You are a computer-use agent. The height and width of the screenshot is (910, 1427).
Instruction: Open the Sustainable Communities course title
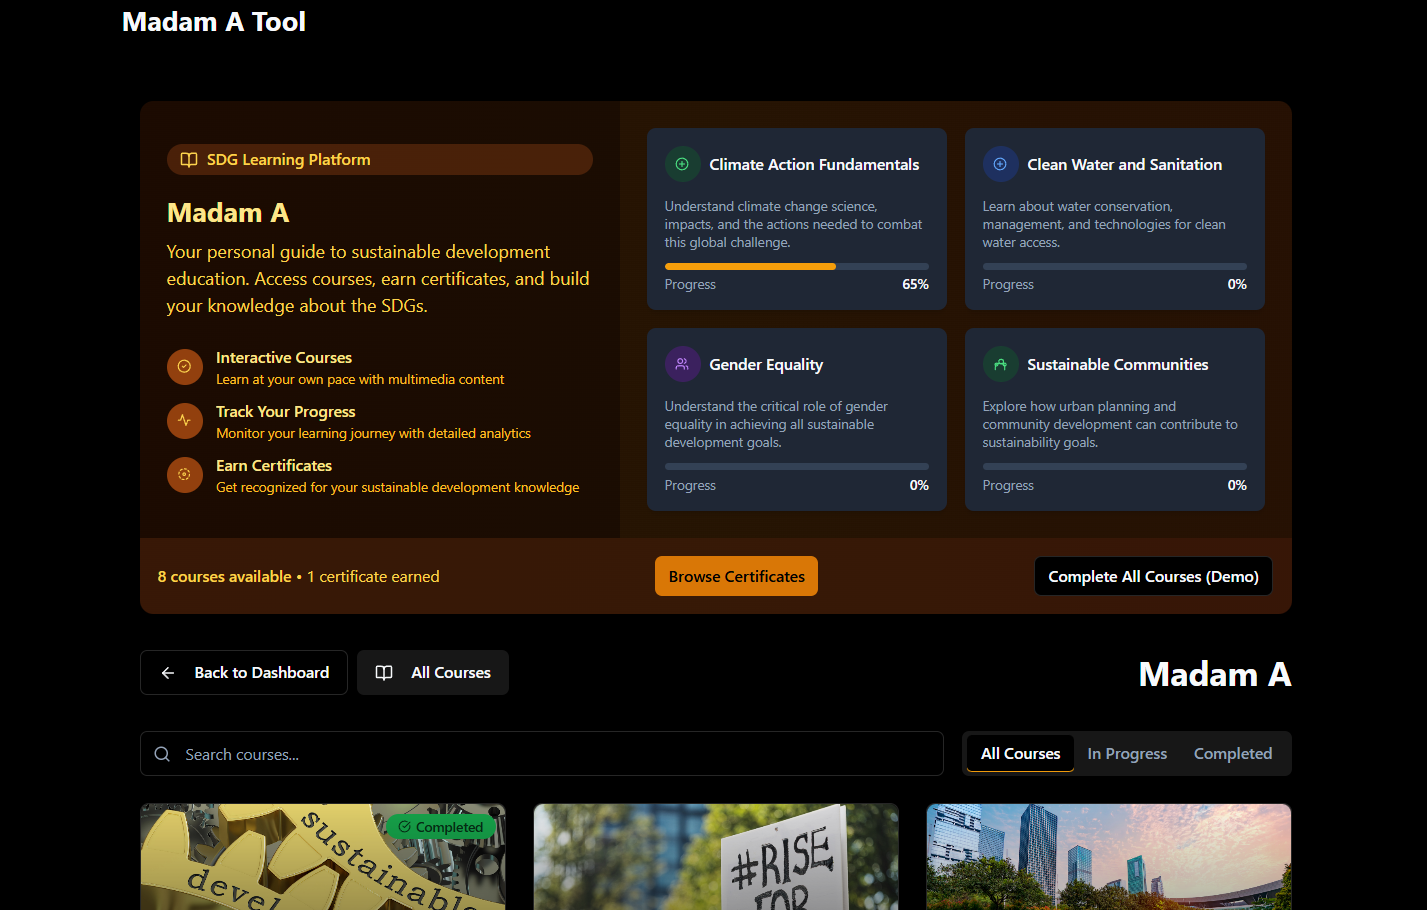tap(1117, 364)
